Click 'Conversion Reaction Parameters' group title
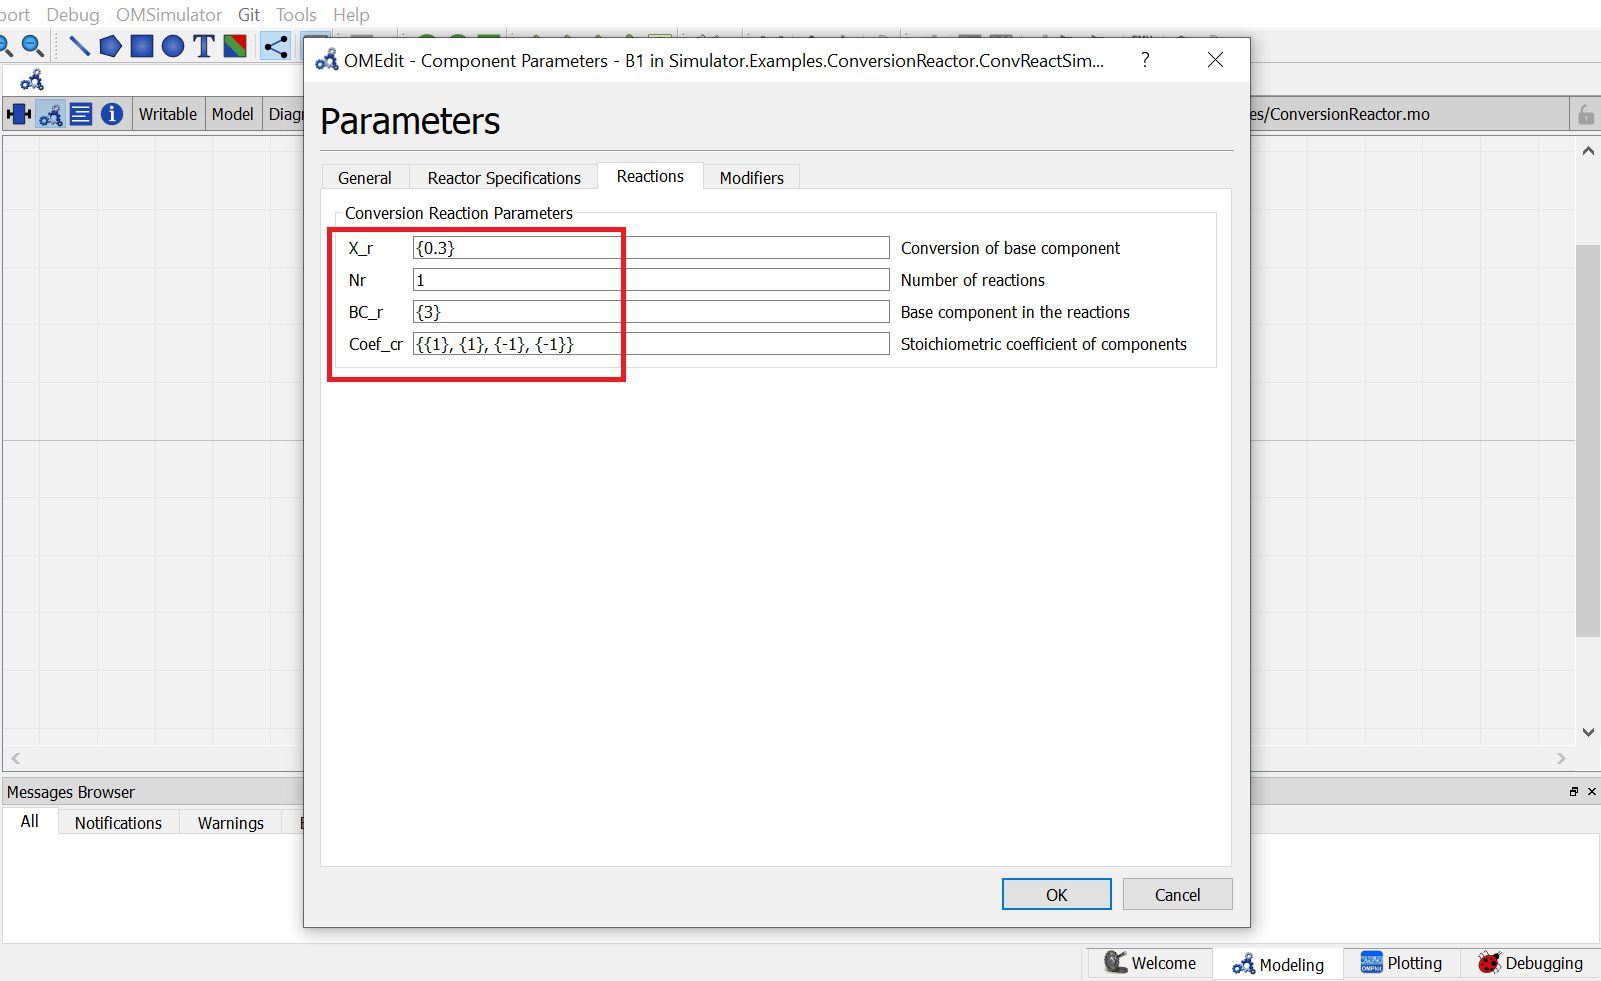 point(459,213)
